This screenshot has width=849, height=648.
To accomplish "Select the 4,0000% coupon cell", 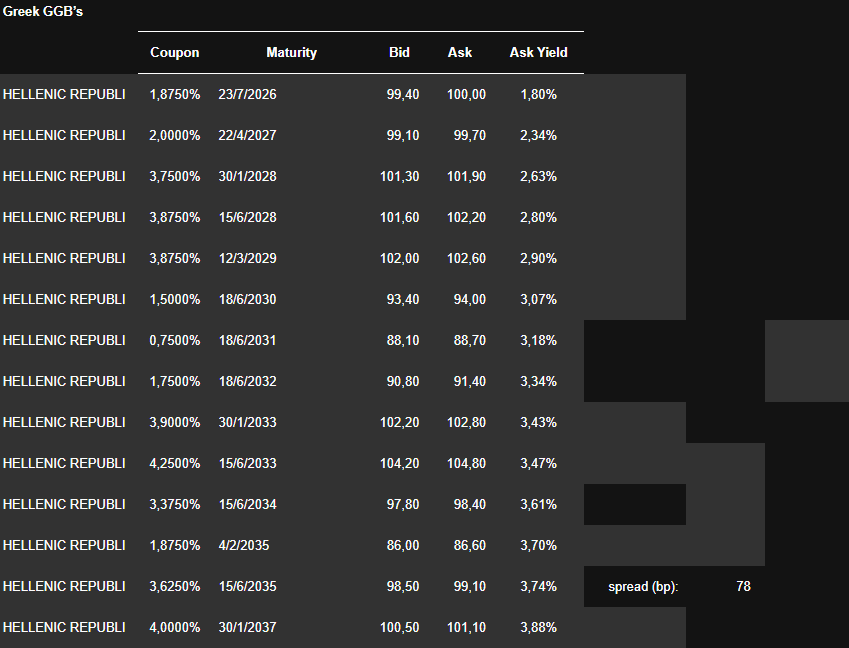I will click(x=175, y=627).
